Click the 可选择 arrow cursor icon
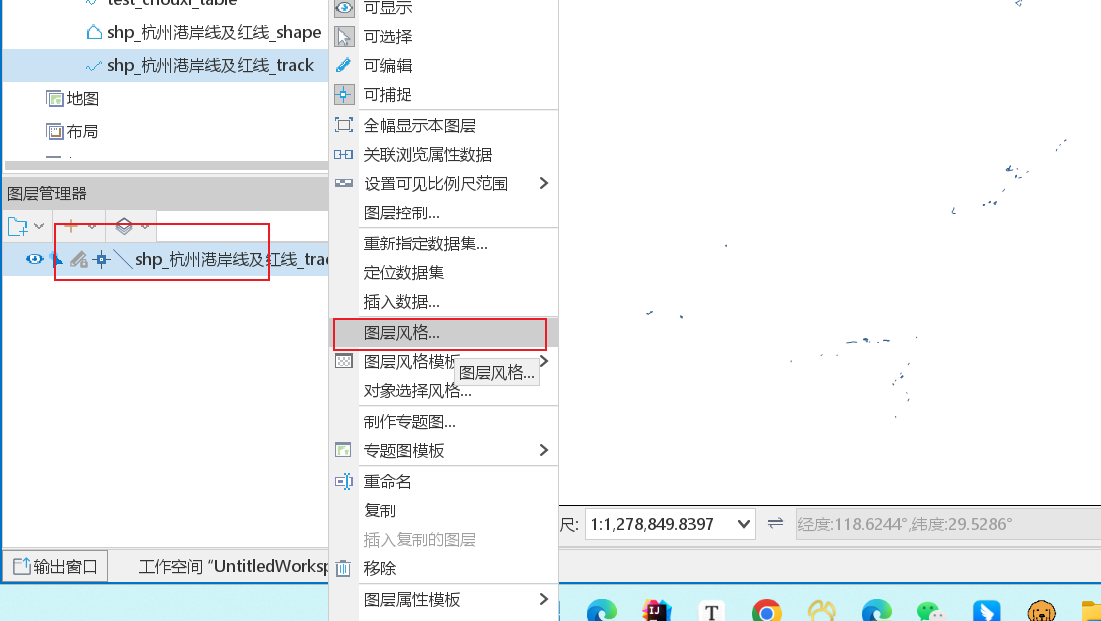The image size is (1101, 621). tap(344, 37)
